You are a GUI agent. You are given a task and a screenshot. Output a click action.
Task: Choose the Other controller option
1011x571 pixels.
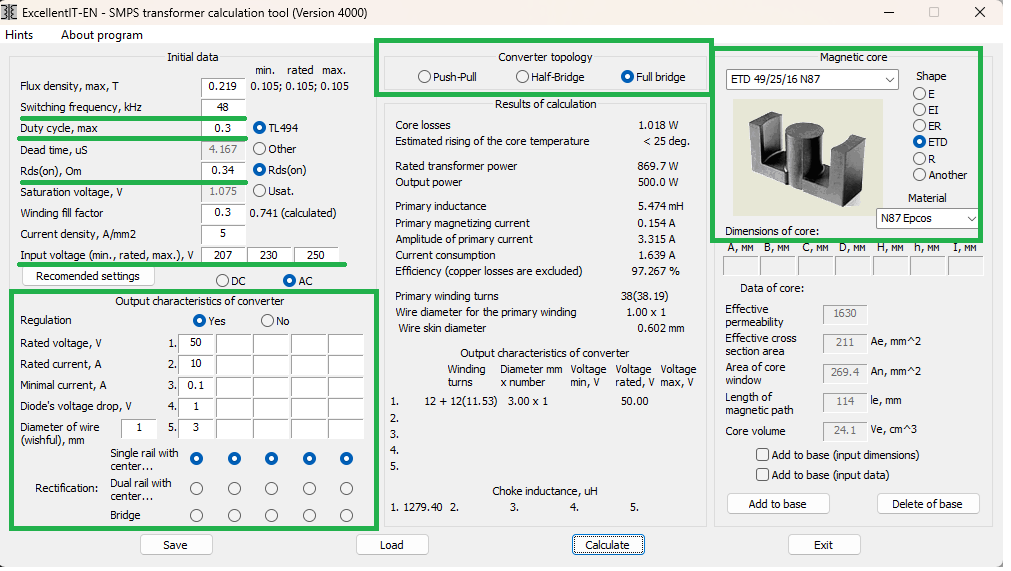(275, 149)
